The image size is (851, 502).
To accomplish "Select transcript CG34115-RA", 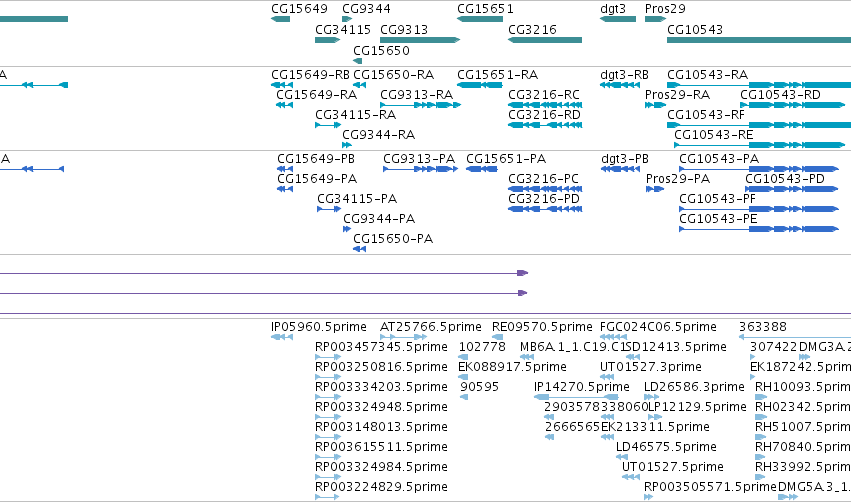I will coord(328,125).
